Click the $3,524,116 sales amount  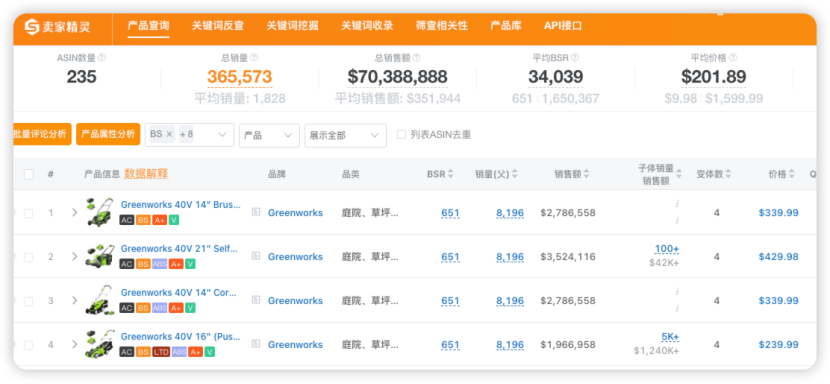click(x=568, y=257)
